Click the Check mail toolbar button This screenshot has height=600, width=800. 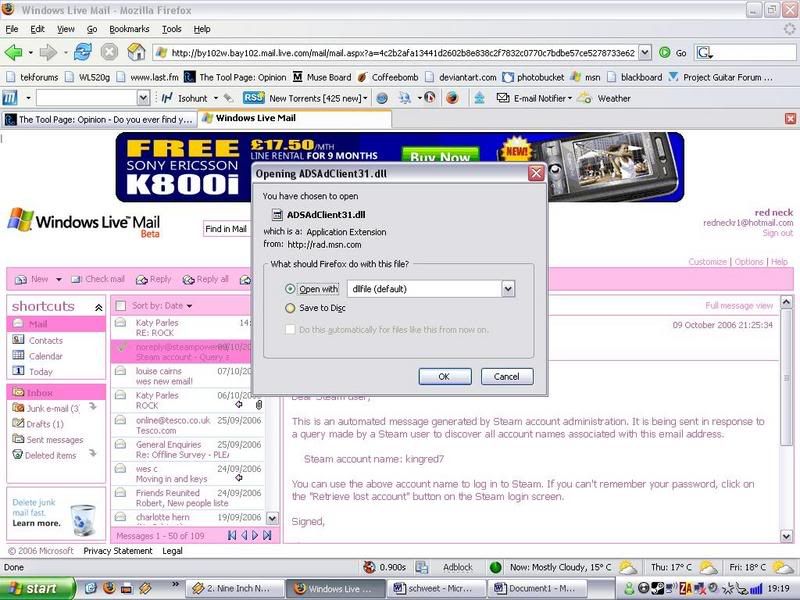[98, 280]
